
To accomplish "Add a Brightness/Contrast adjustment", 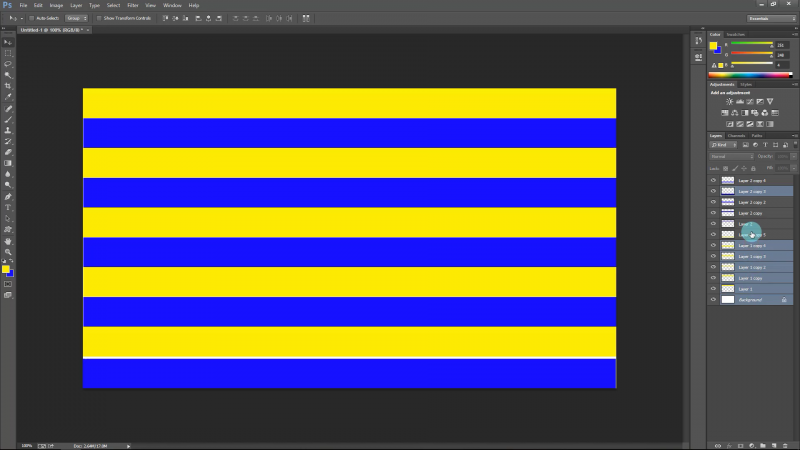I will coord(730,102).
